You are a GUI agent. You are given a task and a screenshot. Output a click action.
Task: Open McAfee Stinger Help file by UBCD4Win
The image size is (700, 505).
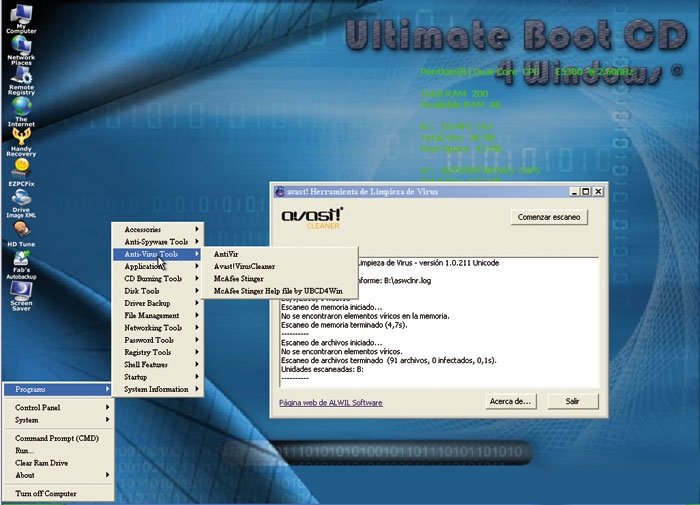(281, 291)
